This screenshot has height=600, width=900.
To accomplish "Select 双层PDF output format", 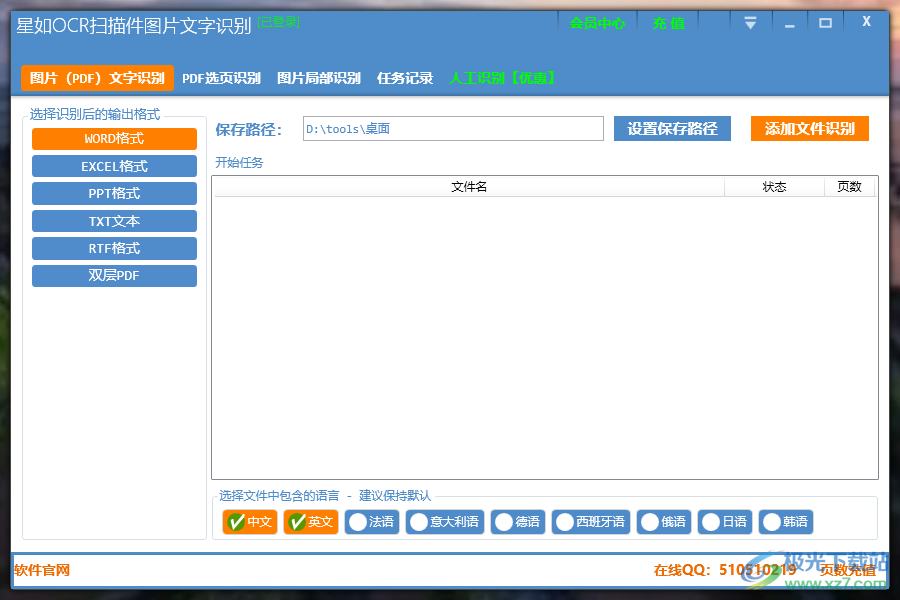I will tap(114, 275).
